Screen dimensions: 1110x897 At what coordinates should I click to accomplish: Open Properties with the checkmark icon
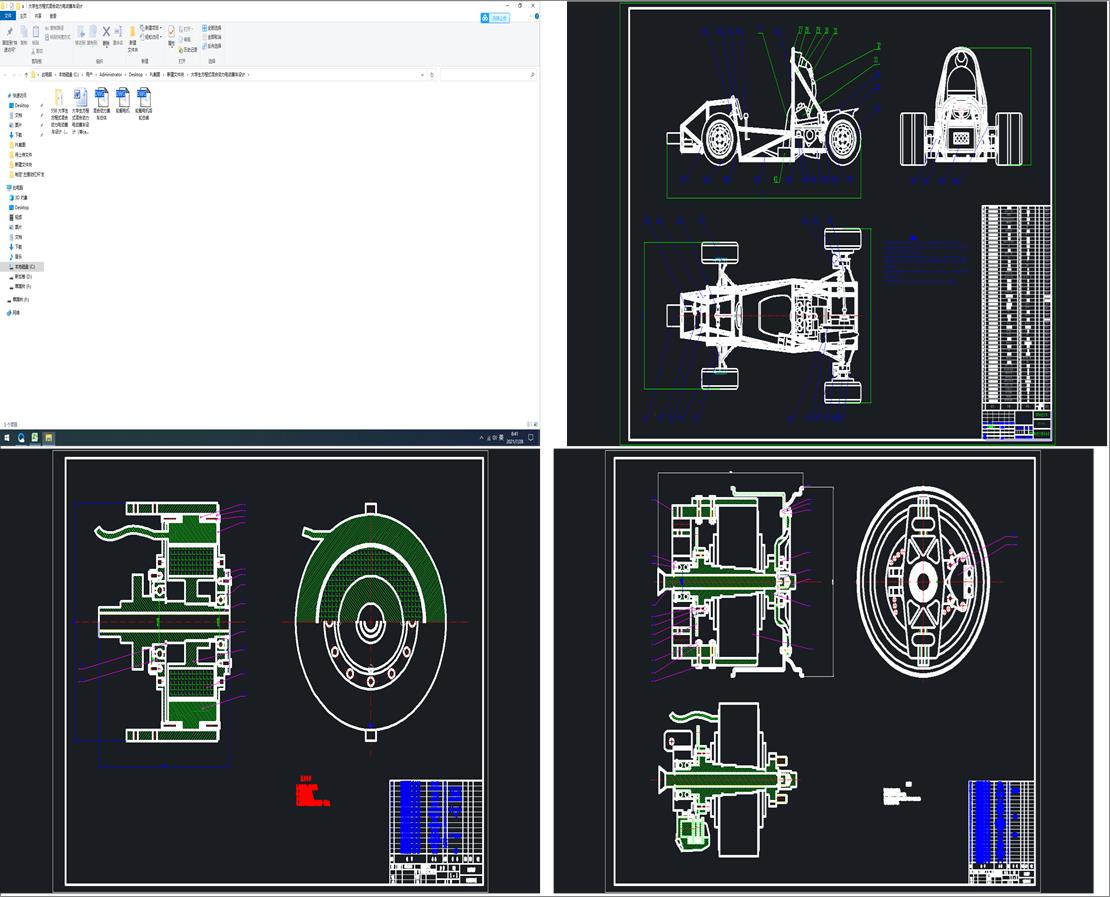171,35
